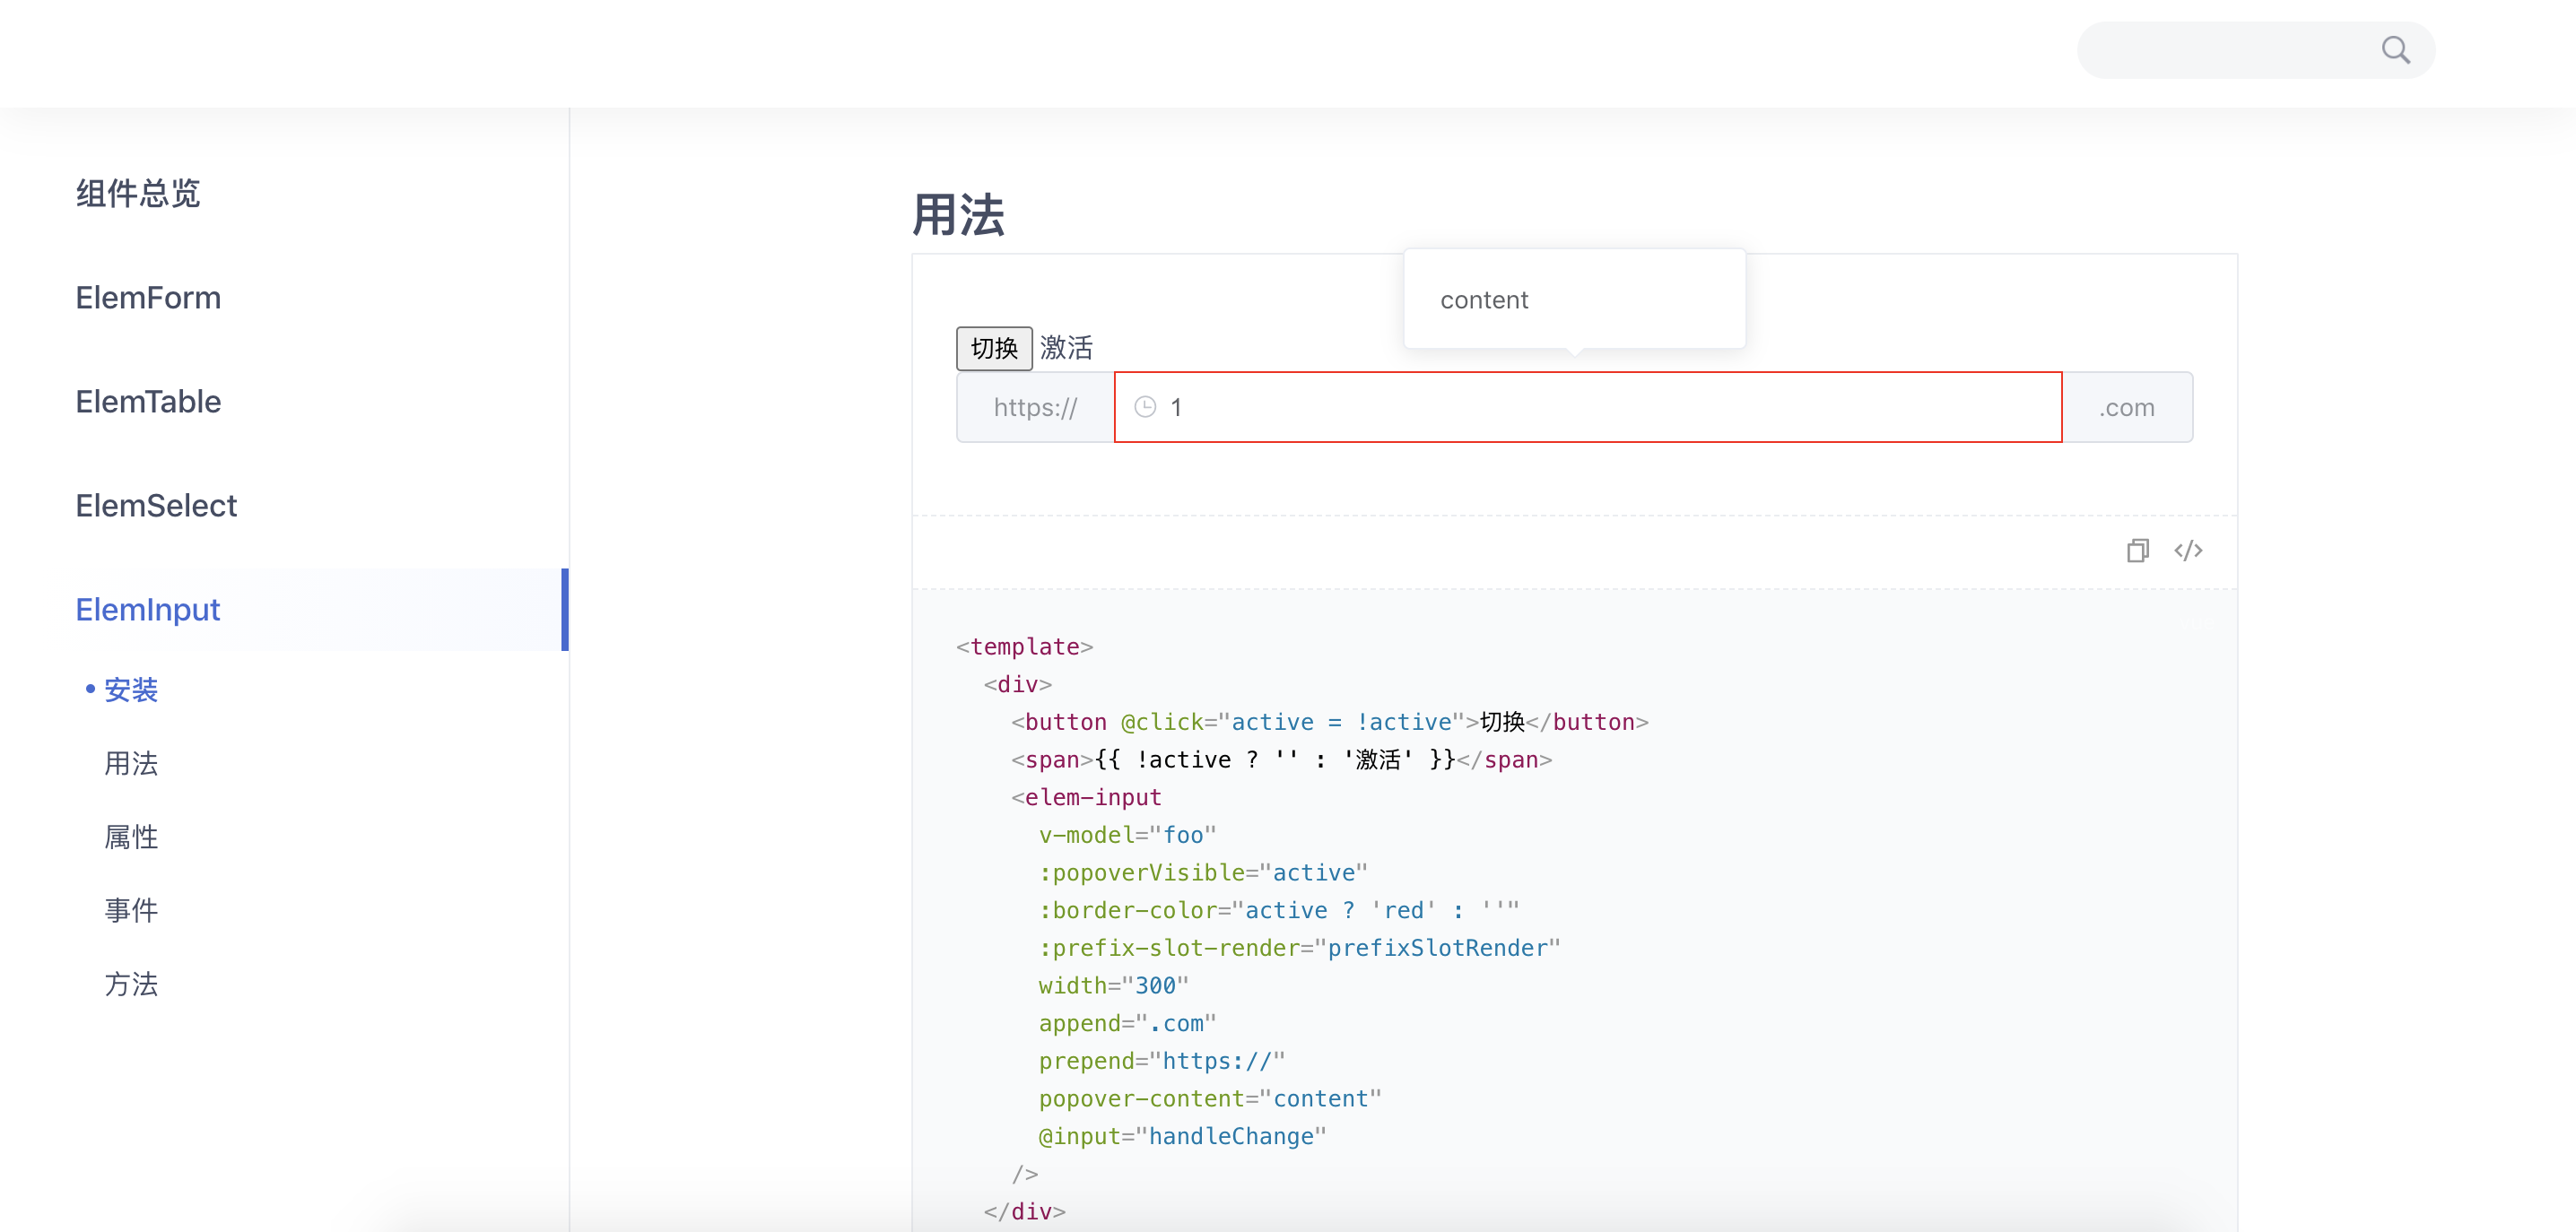Click the clock prefix icon in input

(x=1145, y=407)
